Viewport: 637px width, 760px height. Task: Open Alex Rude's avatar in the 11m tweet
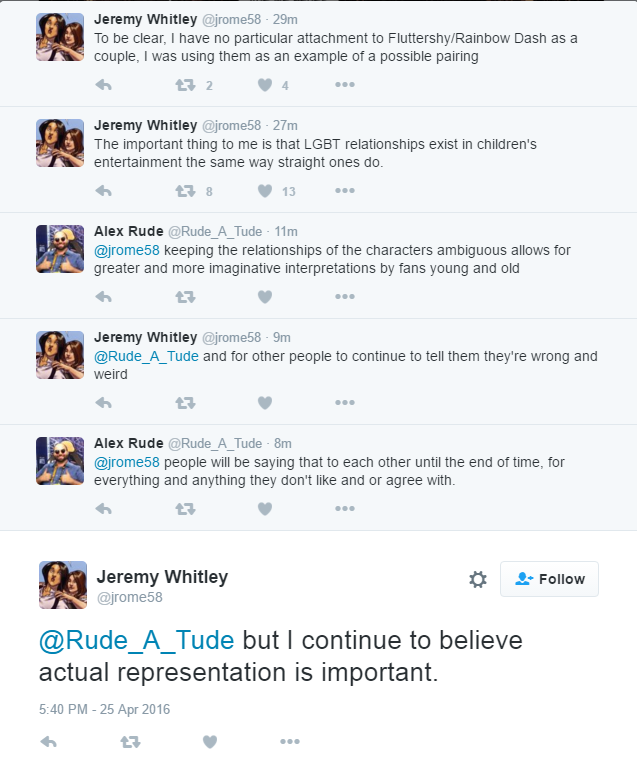click(59, 249)
